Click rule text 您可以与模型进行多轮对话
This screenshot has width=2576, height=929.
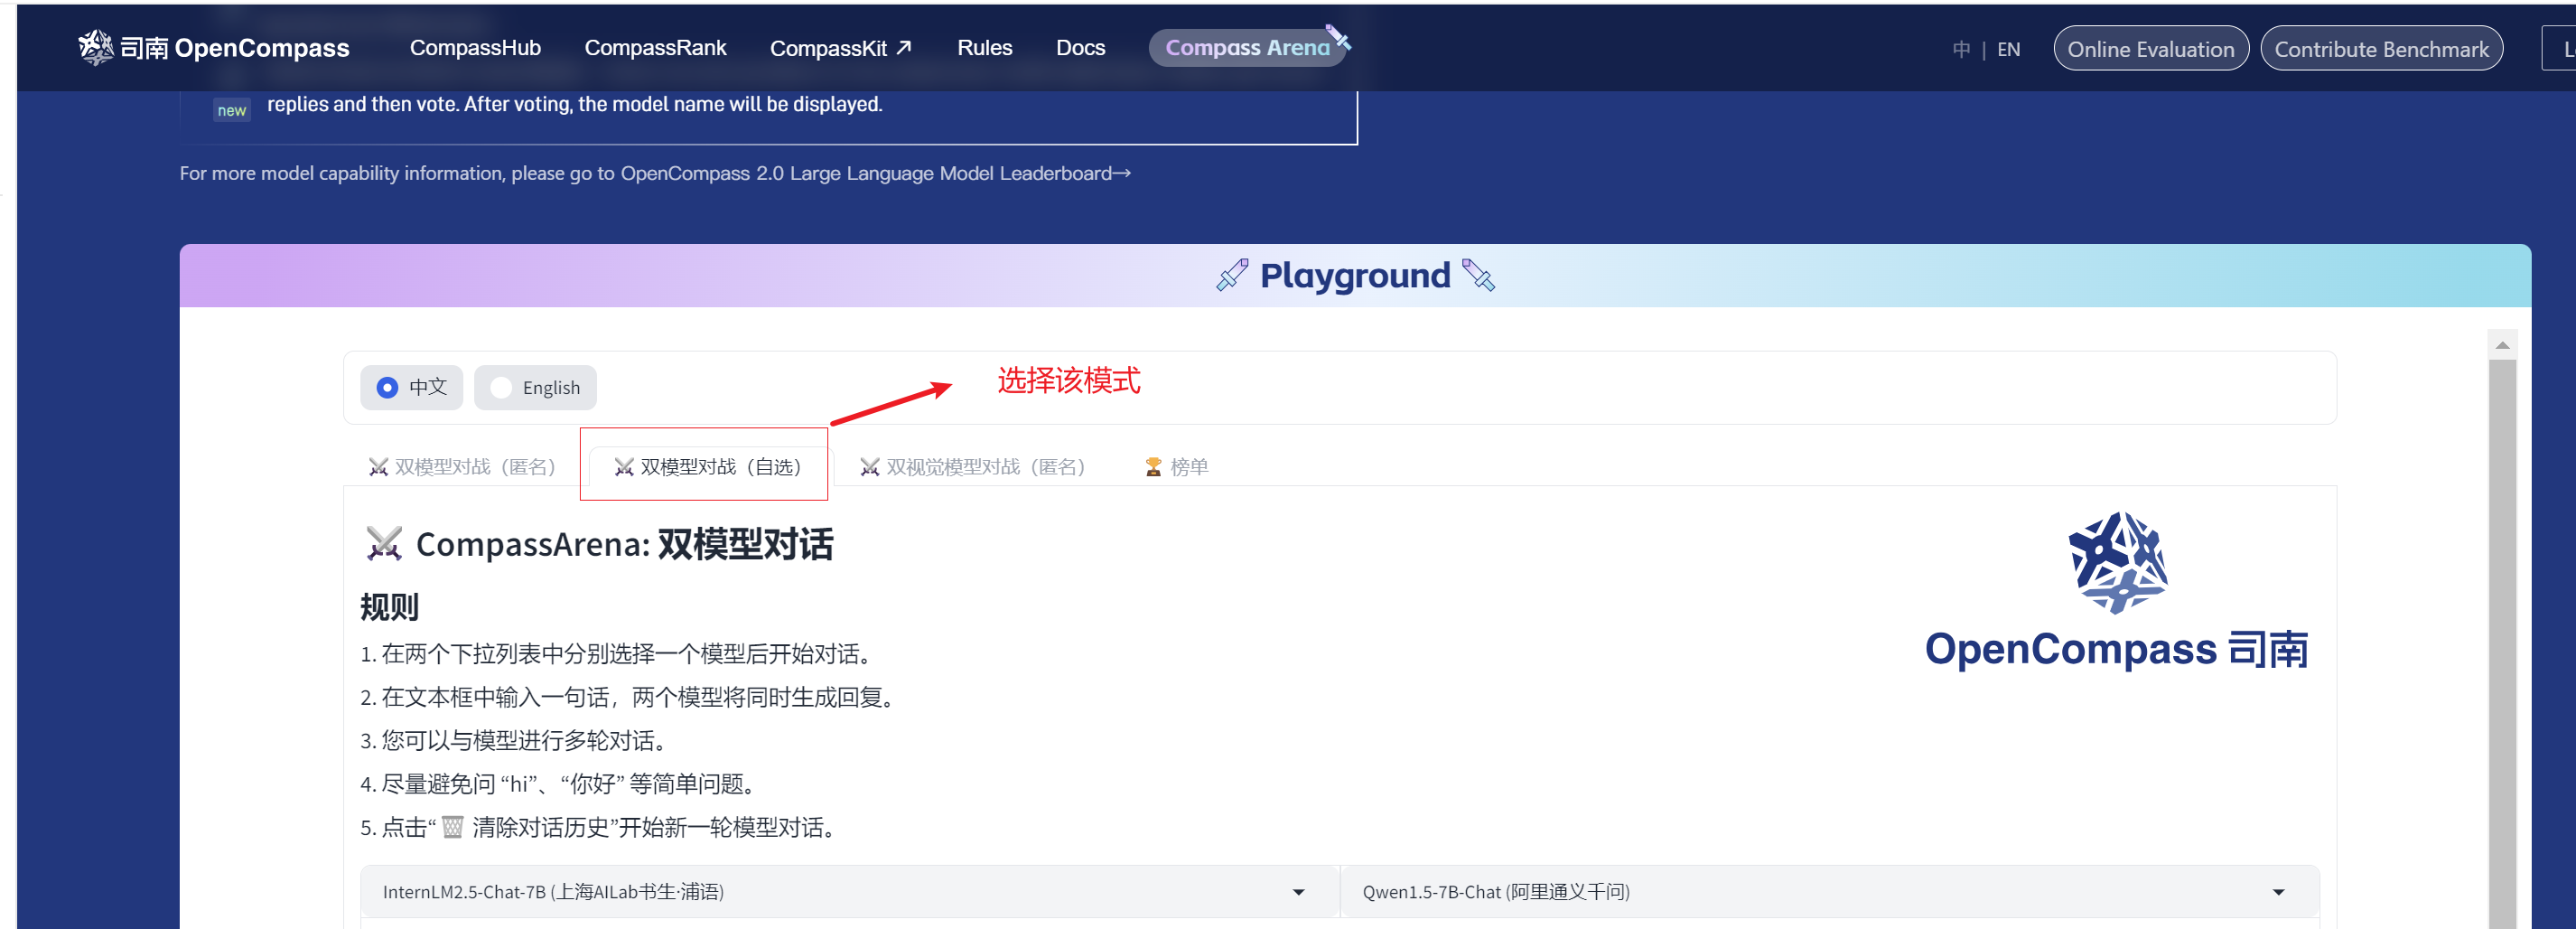(524, 741)
